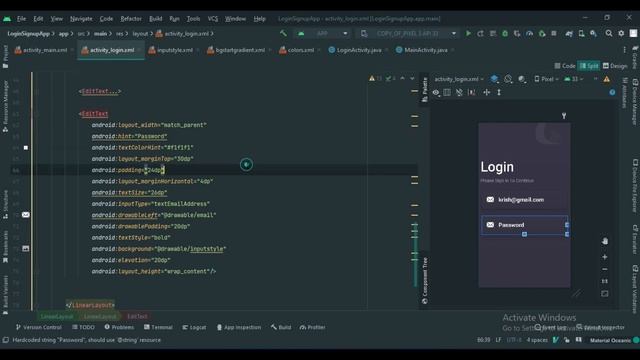Run the app with green play button
640x360 pixels.
tap(468, 33)
